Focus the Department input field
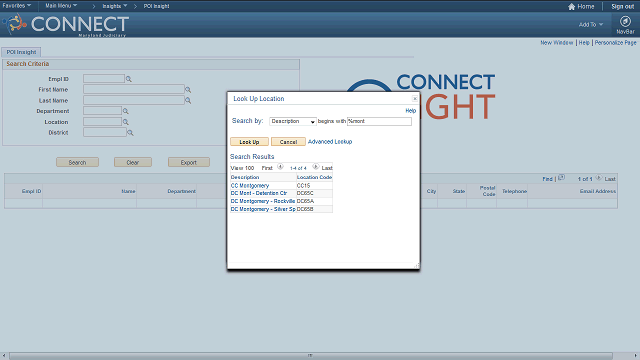 (x=102, y=111)
